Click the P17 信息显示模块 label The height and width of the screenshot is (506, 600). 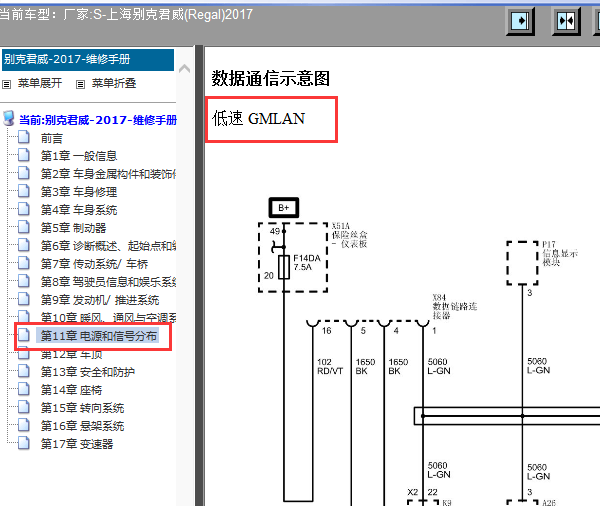[560, 253]
